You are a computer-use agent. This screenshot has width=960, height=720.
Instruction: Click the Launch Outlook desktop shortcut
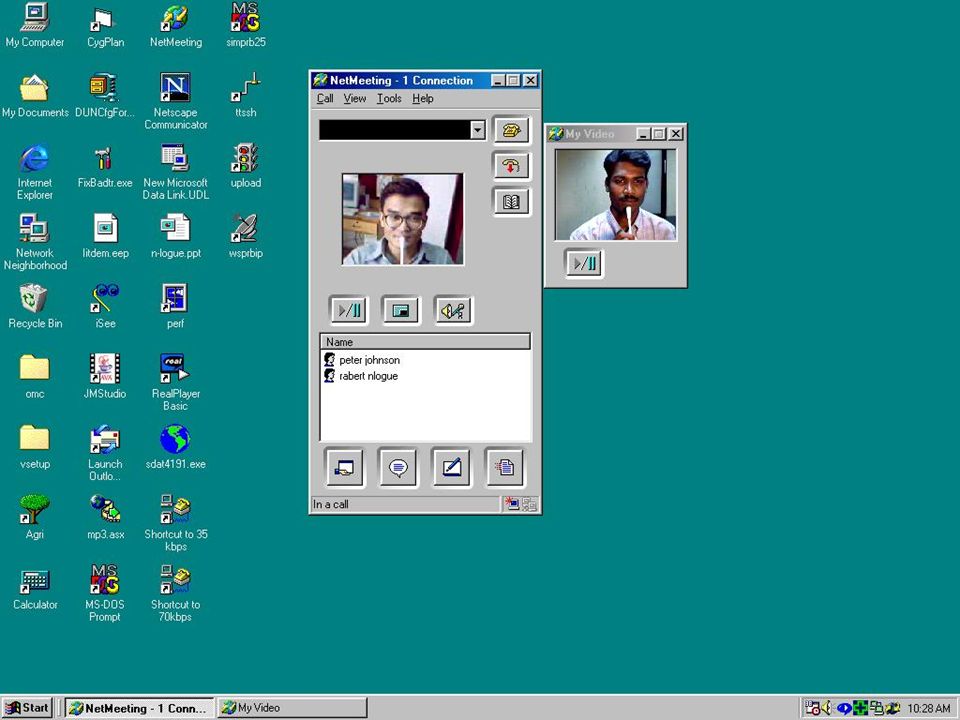[x=105, y=454]
